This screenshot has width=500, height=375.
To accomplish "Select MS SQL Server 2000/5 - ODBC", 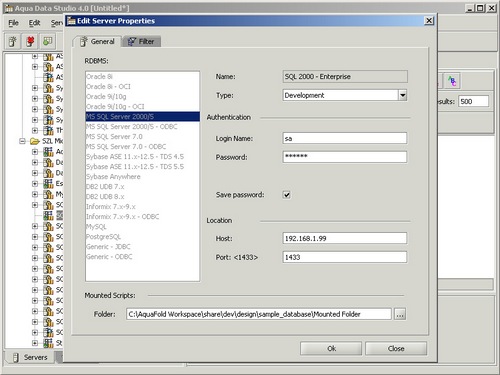I will [x=143, y=127].
